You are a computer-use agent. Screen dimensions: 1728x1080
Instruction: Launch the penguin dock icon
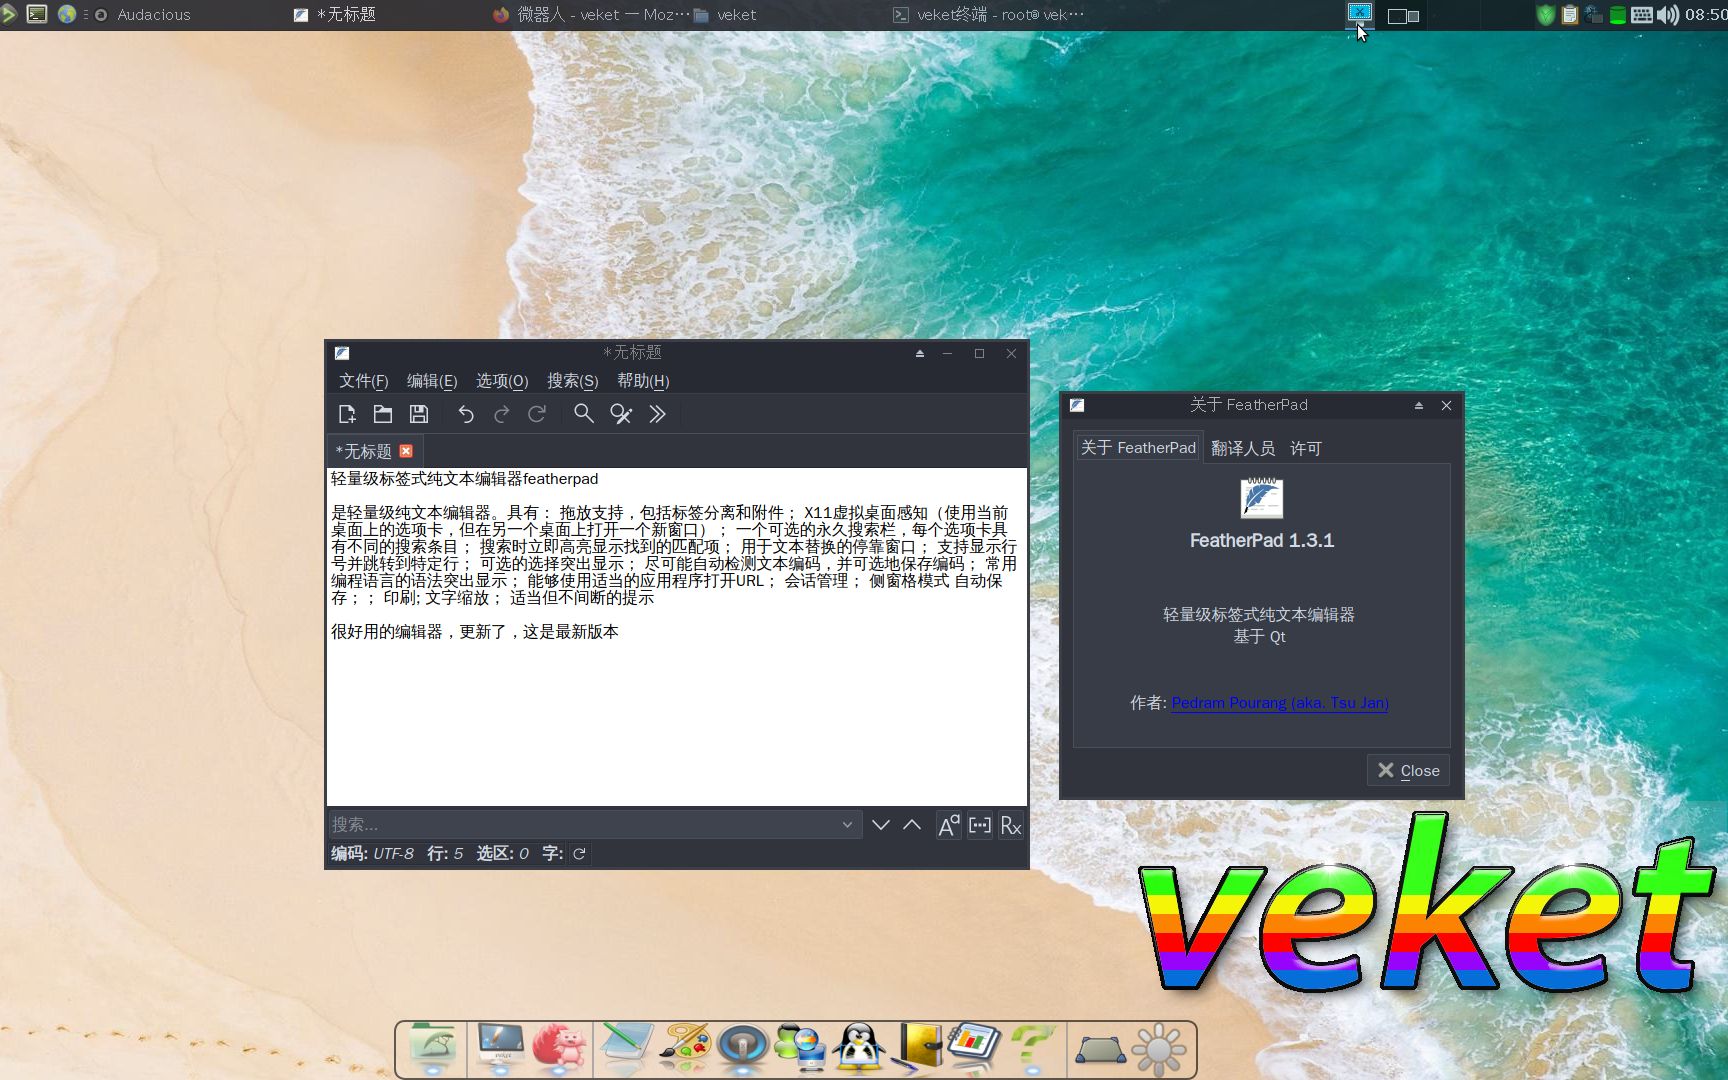click(860, 1048)
